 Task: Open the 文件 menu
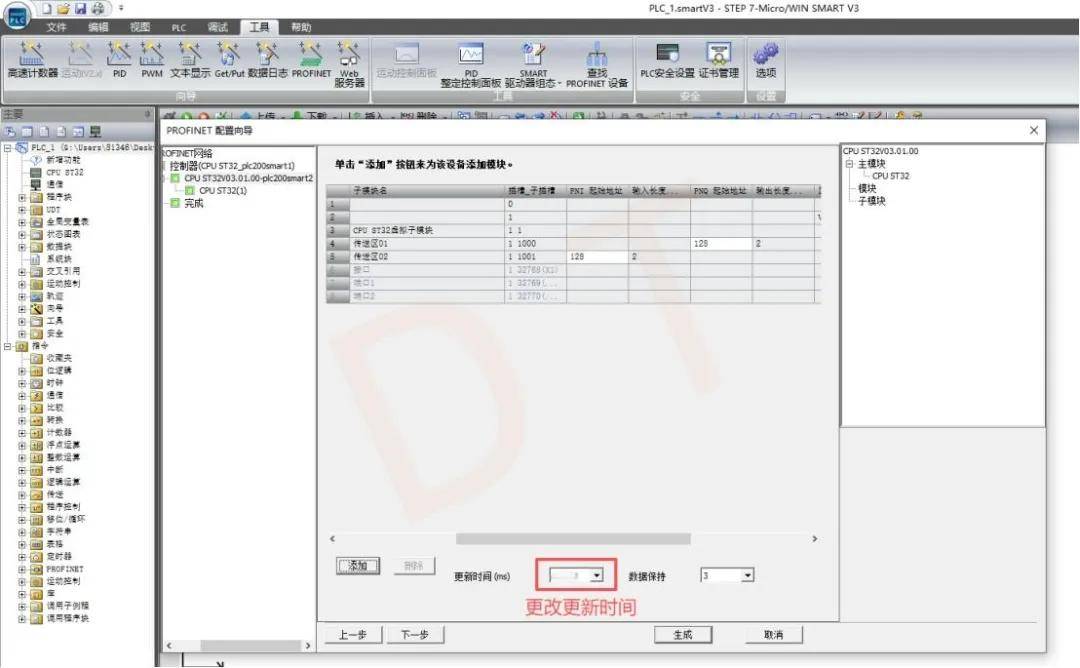pyautogui.click(x=56, y=27)
